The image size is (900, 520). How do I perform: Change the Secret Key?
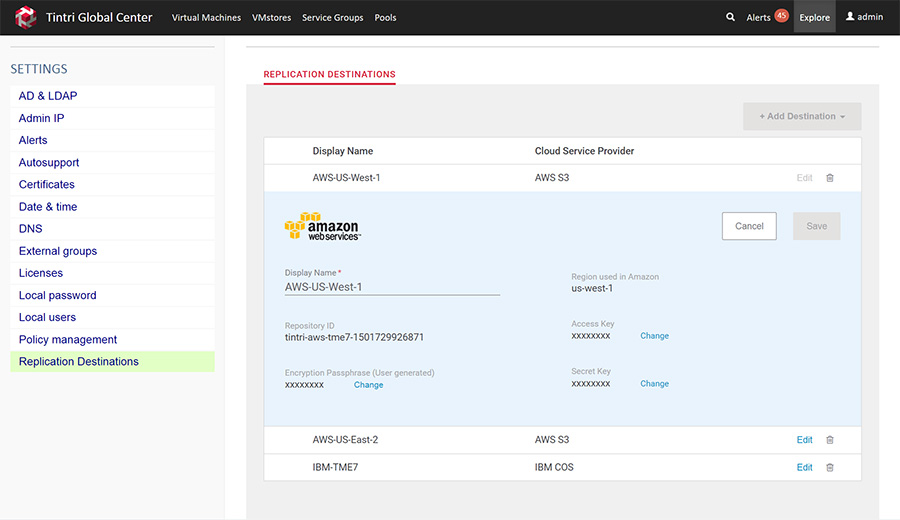(x=654, y=383)
